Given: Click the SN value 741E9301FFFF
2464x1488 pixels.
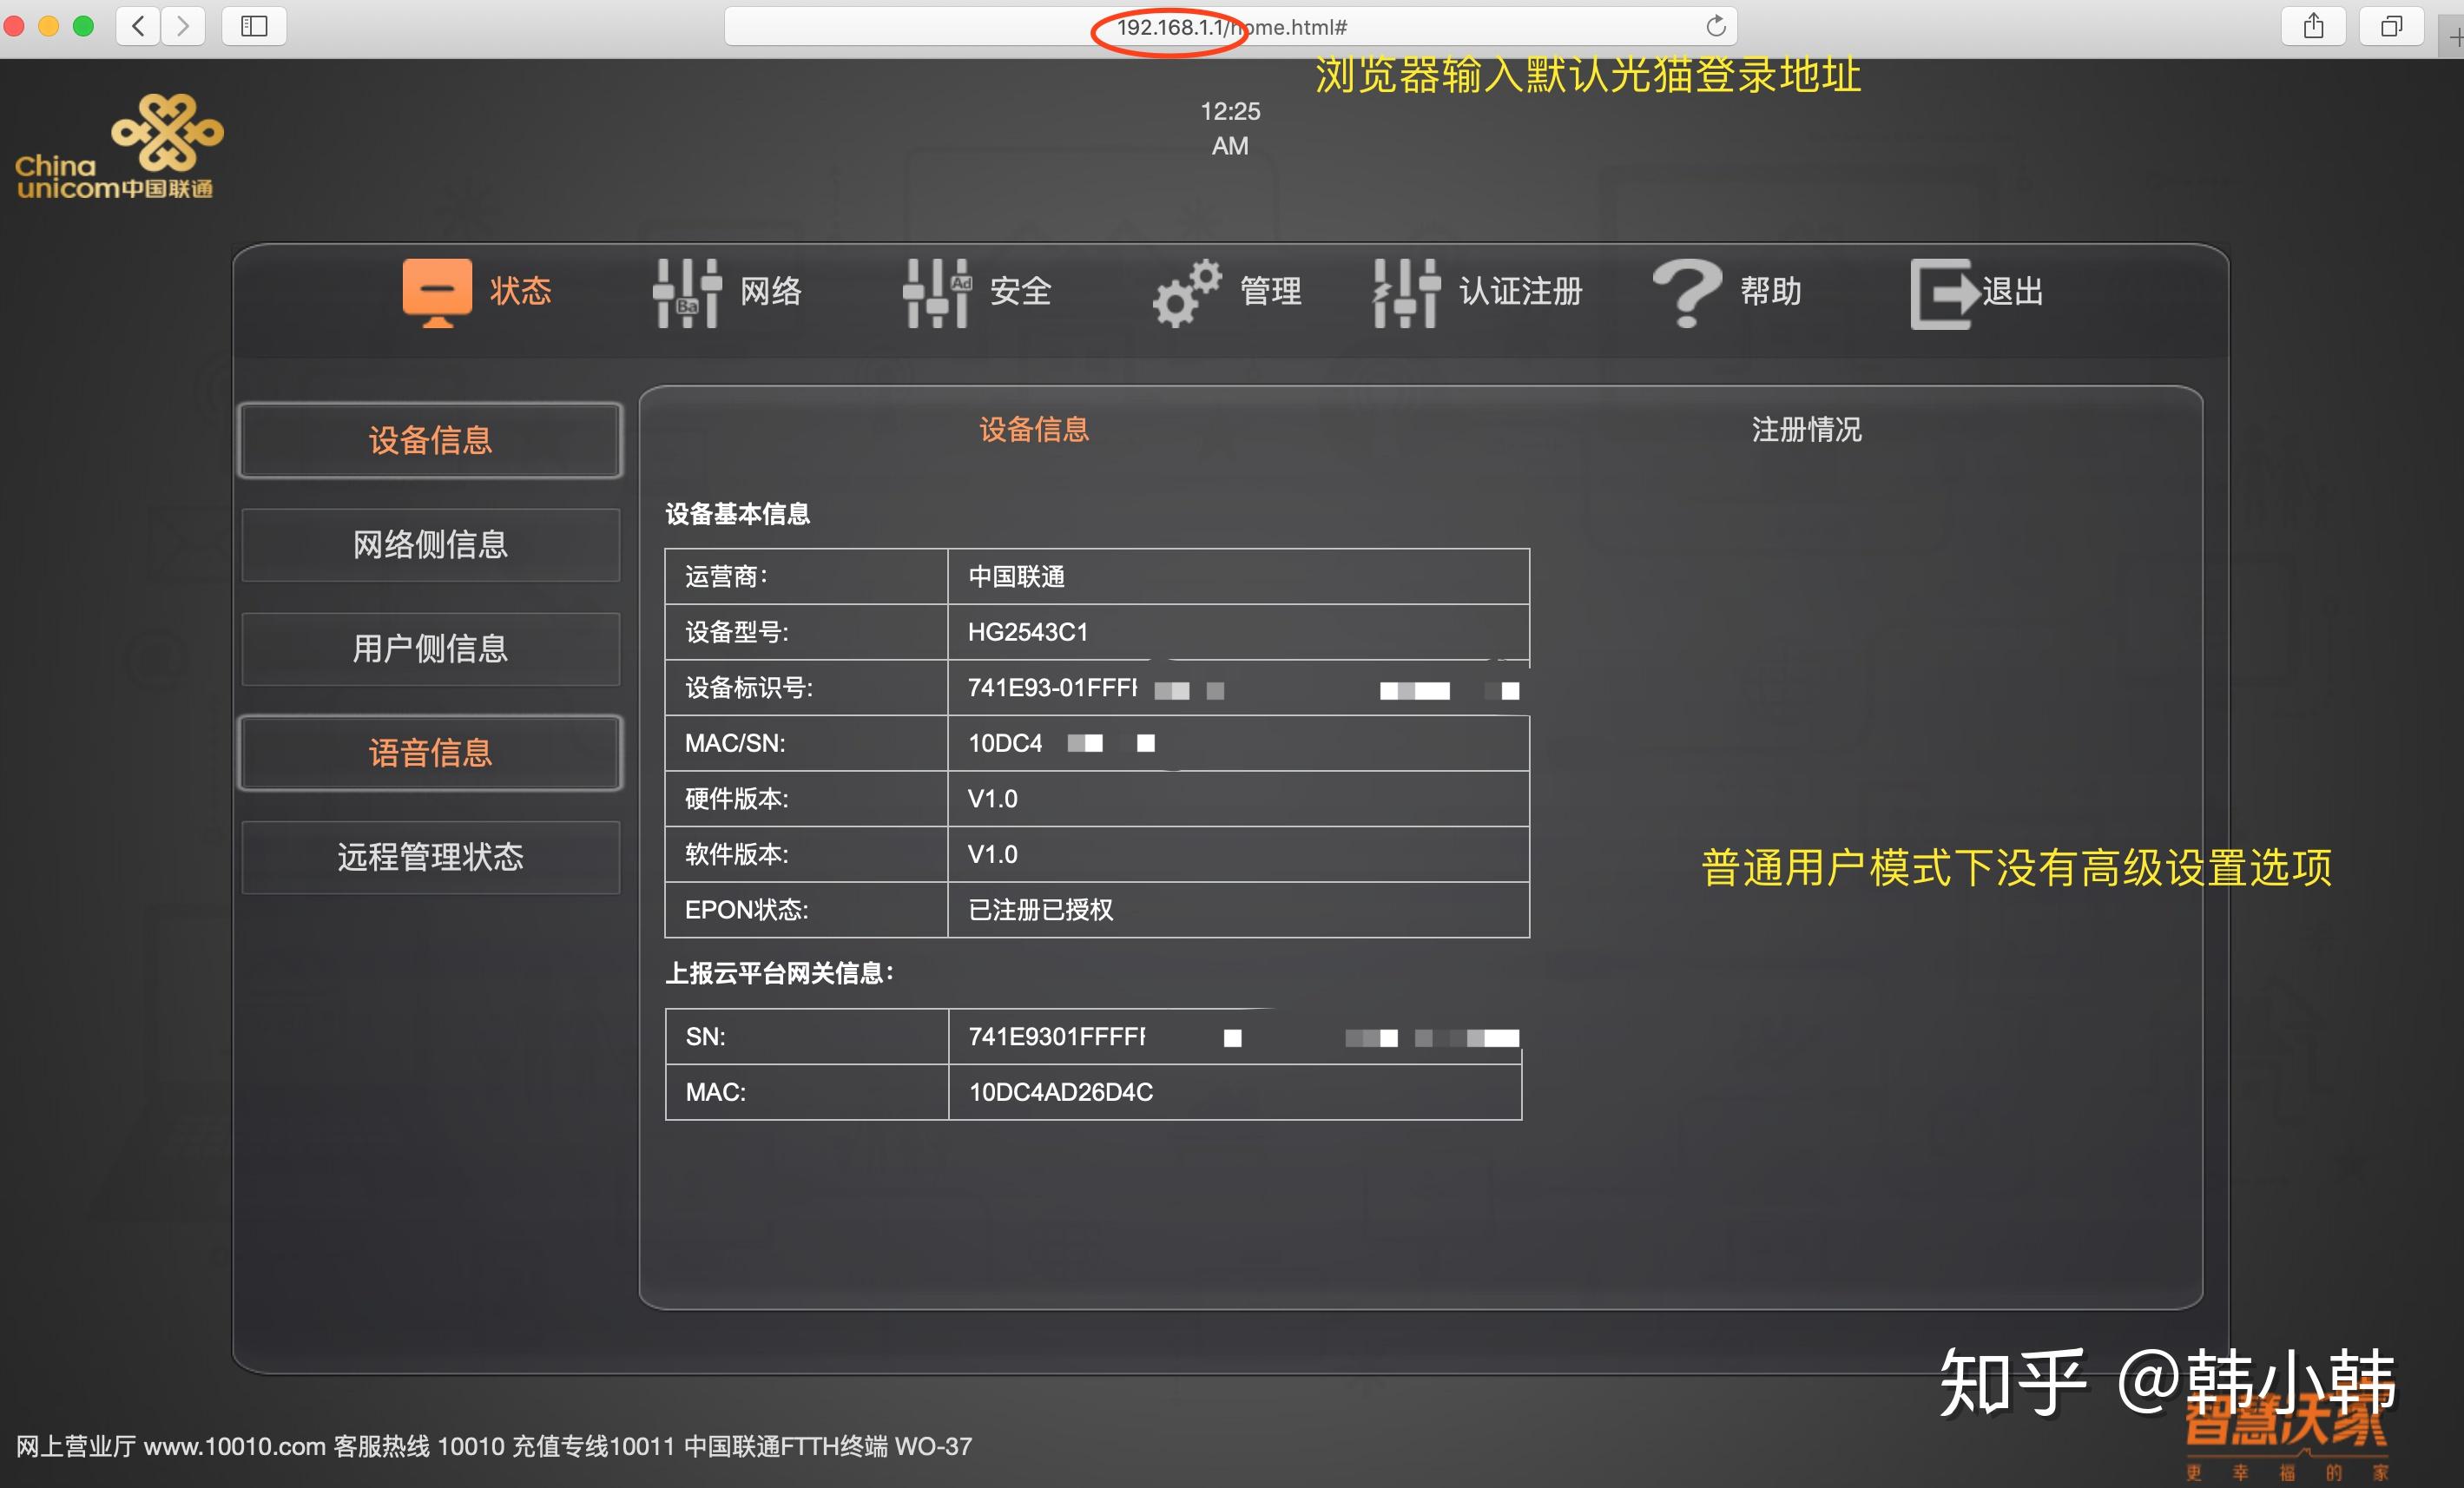Looking at the screenshot, I should (x=1056, y=1036).
